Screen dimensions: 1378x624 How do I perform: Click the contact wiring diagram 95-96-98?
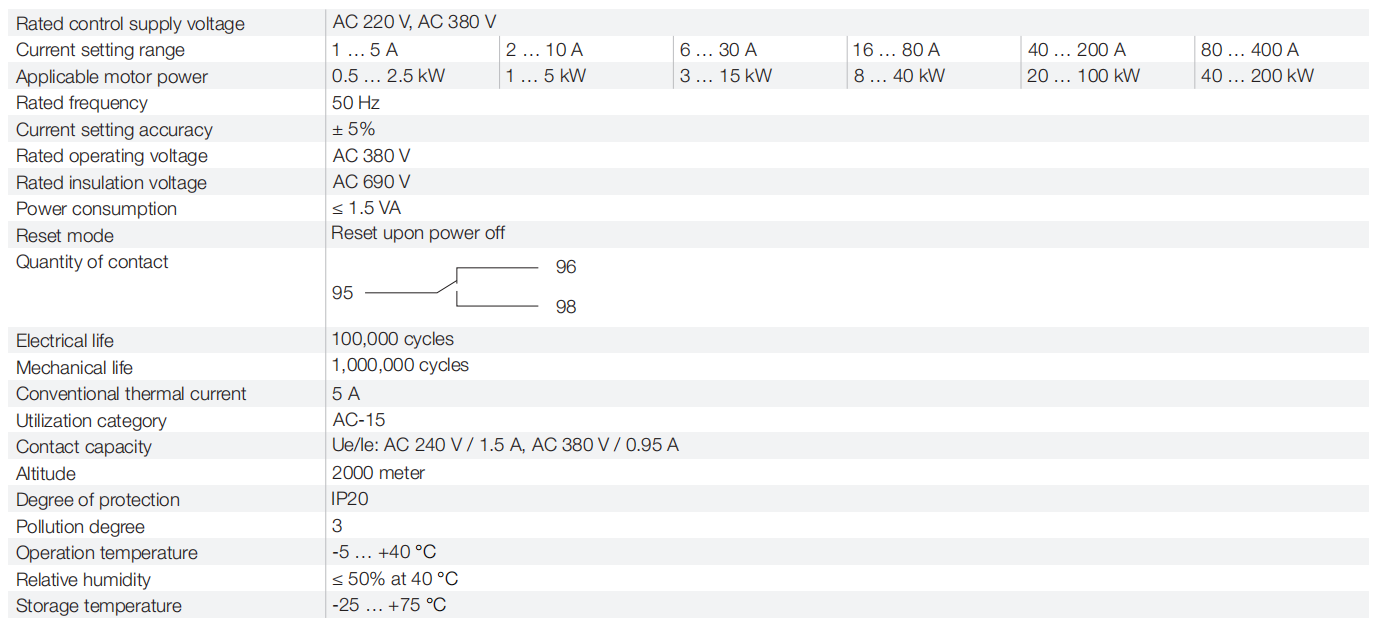[453, 287]
